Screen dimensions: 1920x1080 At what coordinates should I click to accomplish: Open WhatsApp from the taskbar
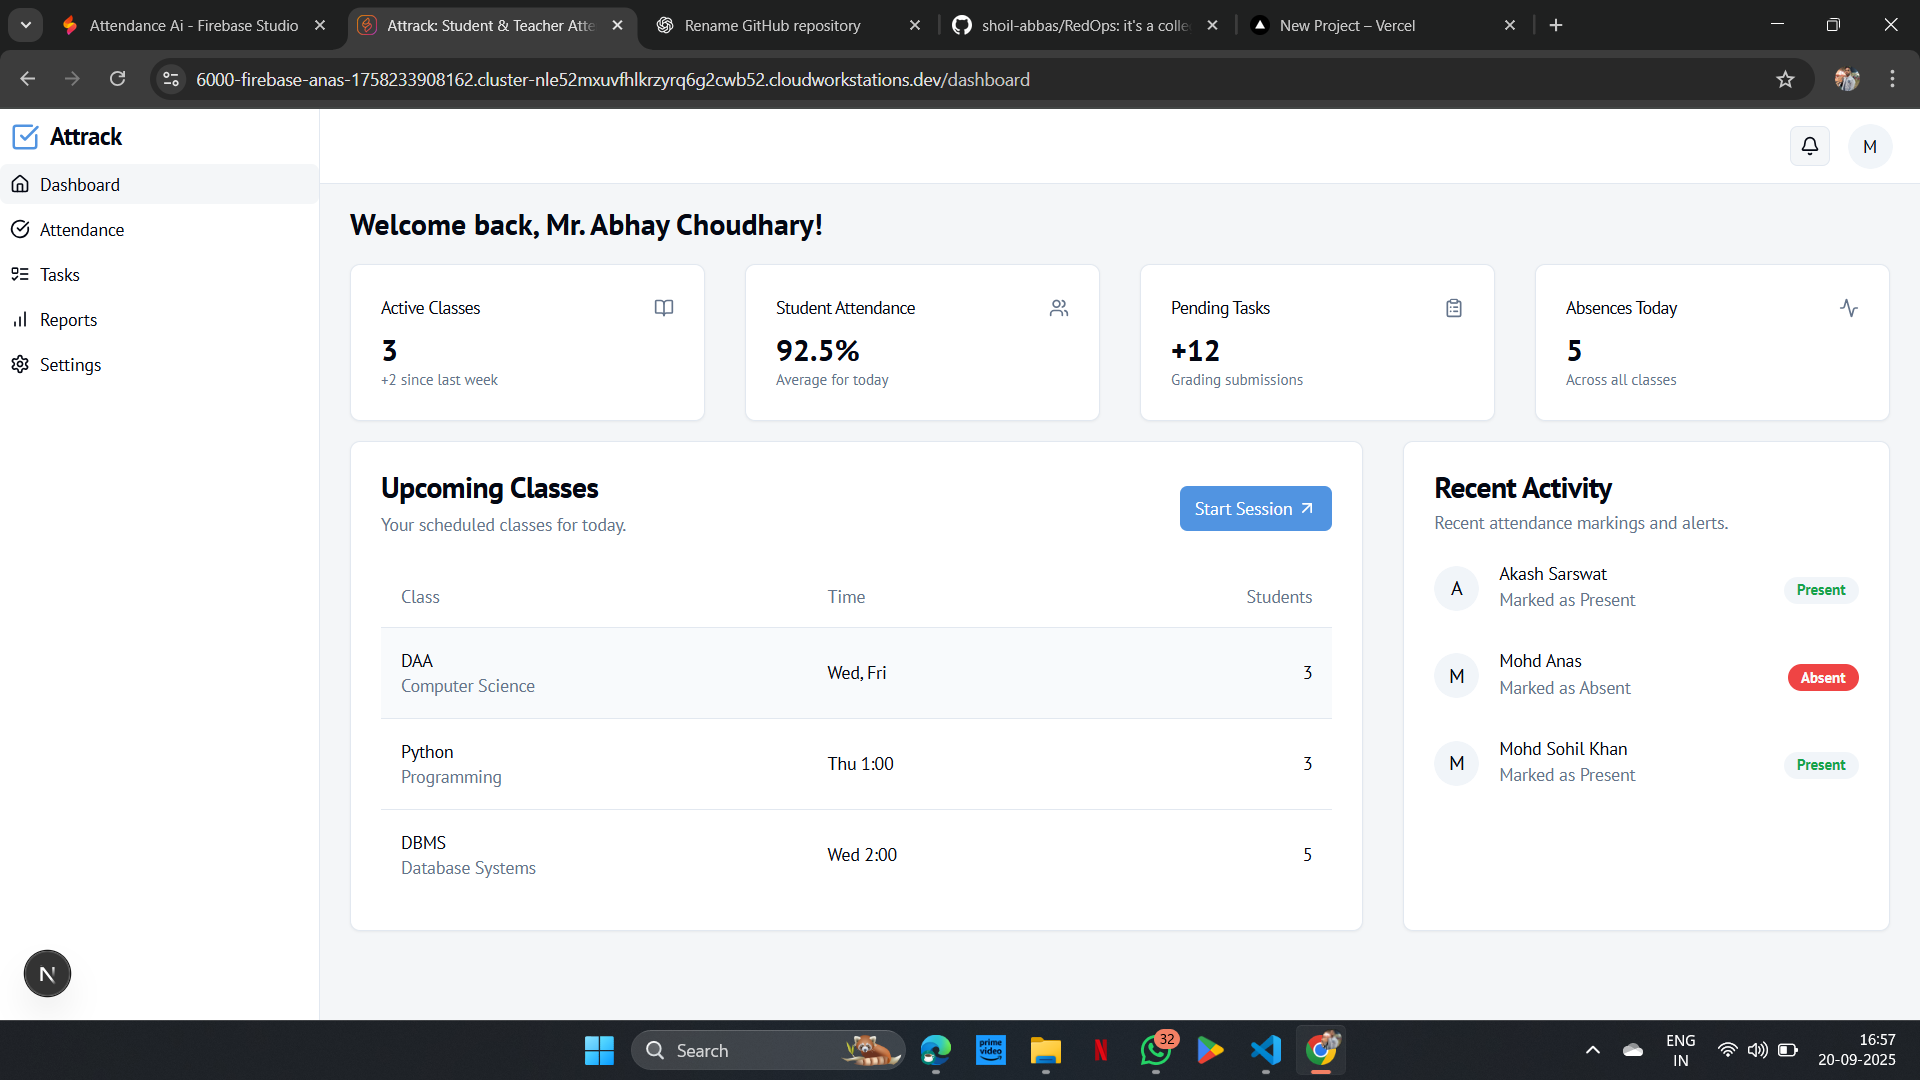coord(1155,1052)
